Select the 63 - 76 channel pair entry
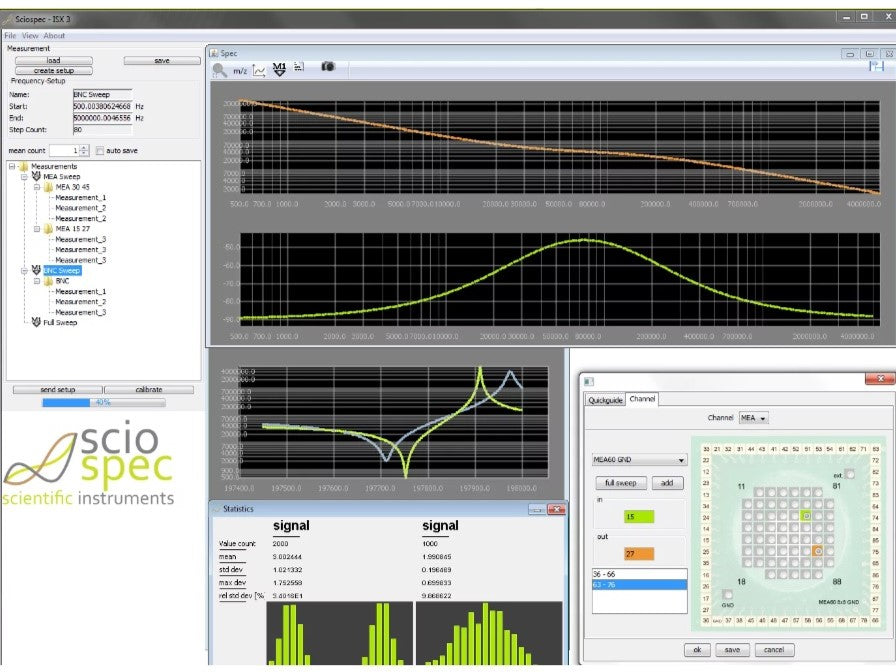 point(639,585)
